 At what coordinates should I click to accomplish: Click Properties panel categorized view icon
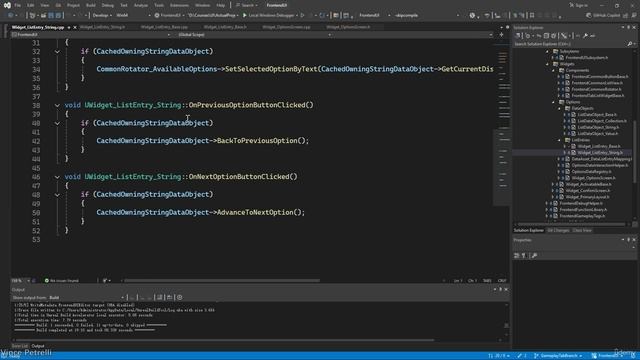517,256
